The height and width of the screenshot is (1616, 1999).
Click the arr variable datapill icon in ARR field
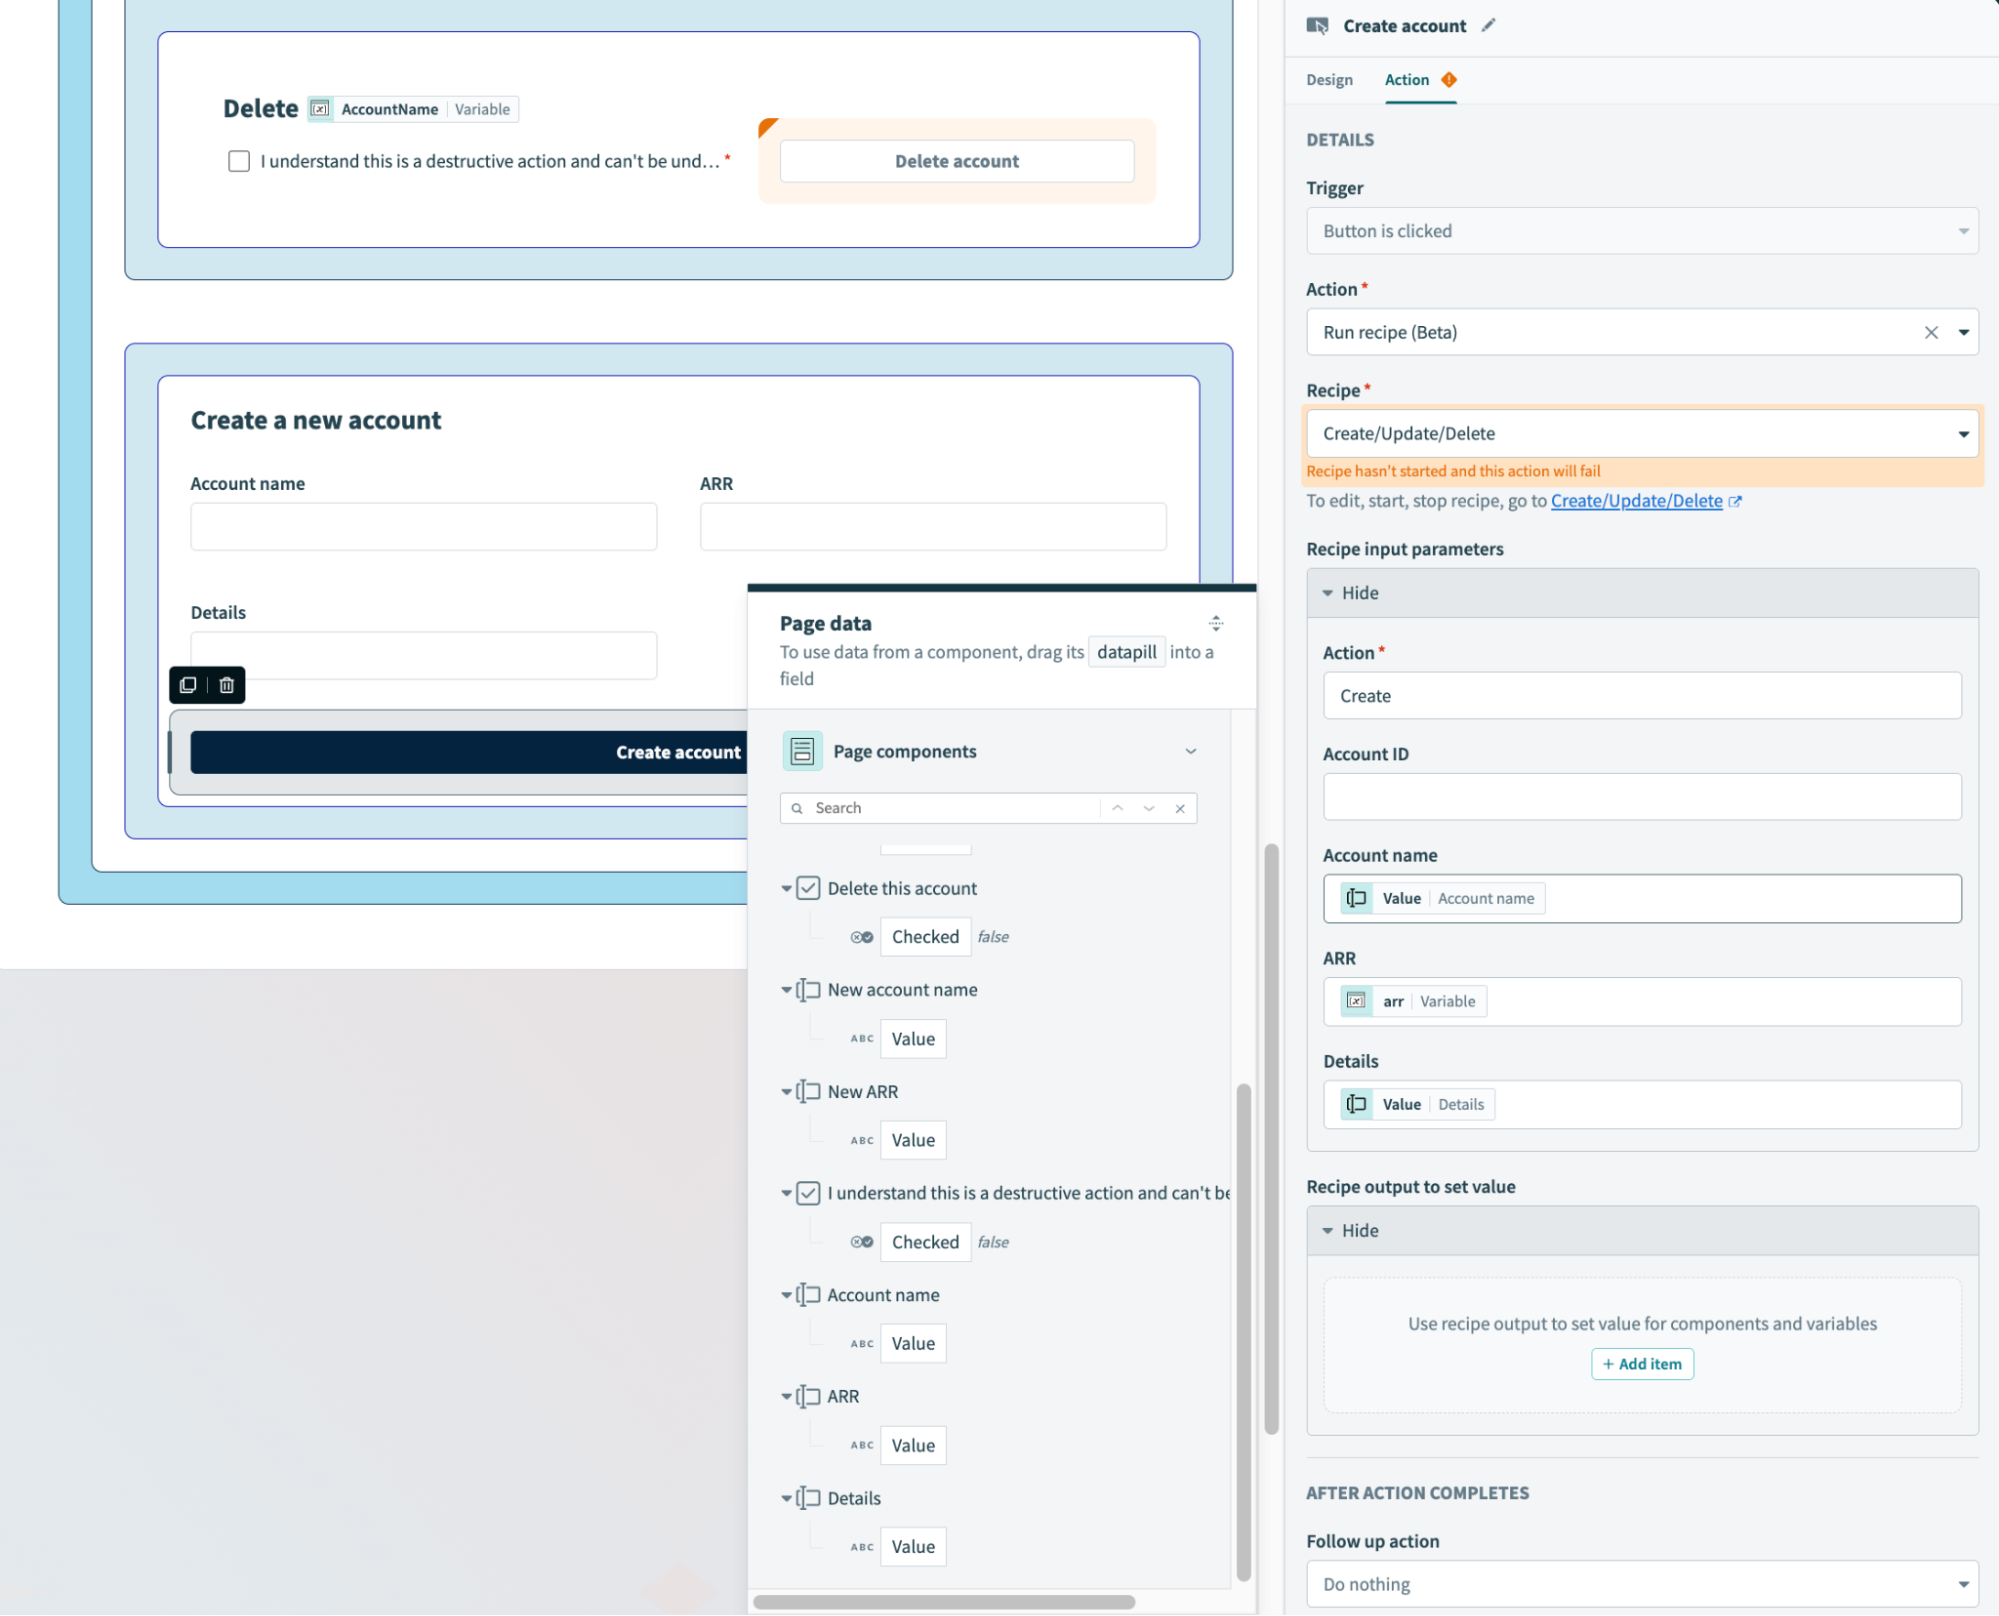point(1356,1001)
